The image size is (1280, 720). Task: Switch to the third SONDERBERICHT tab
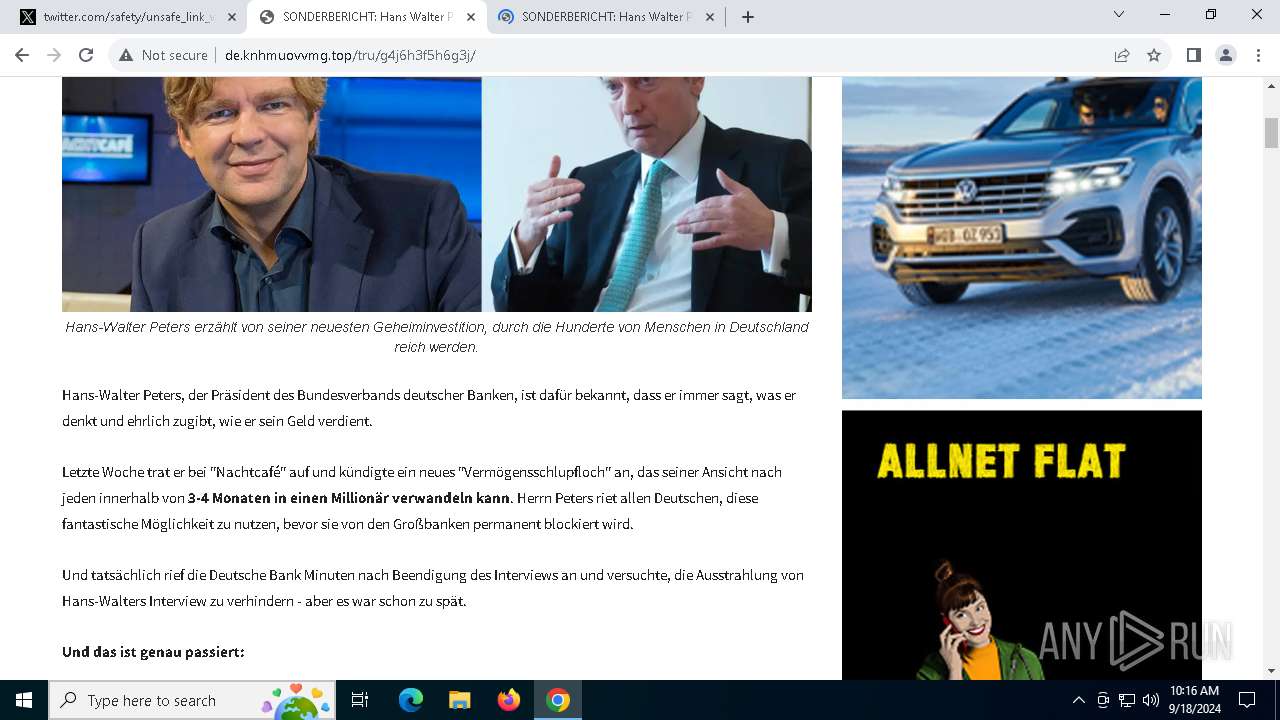606,17
